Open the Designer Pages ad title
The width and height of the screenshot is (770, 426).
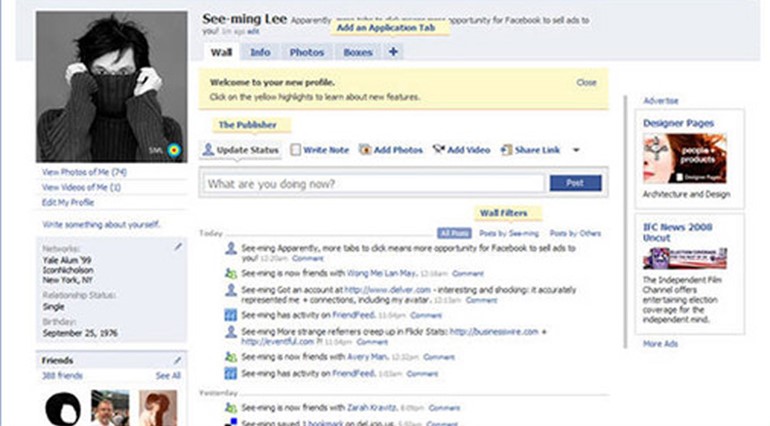[678, 123]
